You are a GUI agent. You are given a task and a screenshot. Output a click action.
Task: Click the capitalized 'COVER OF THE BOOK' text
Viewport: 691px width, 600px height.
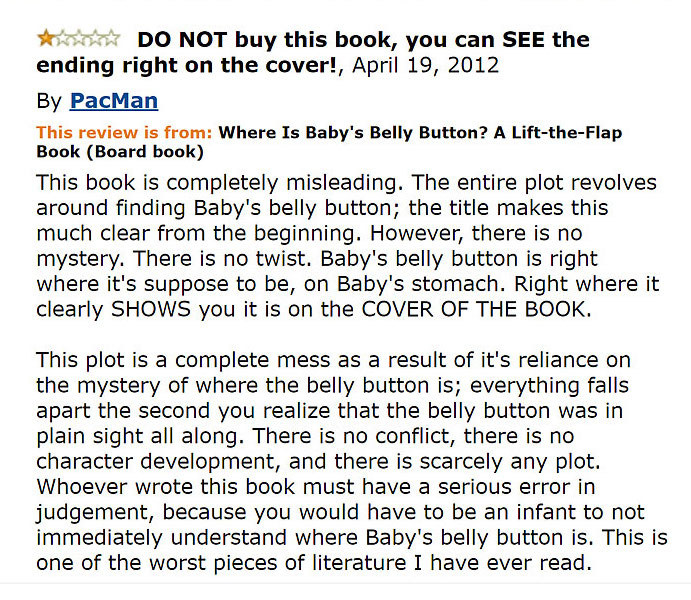[x=476, y=309]
